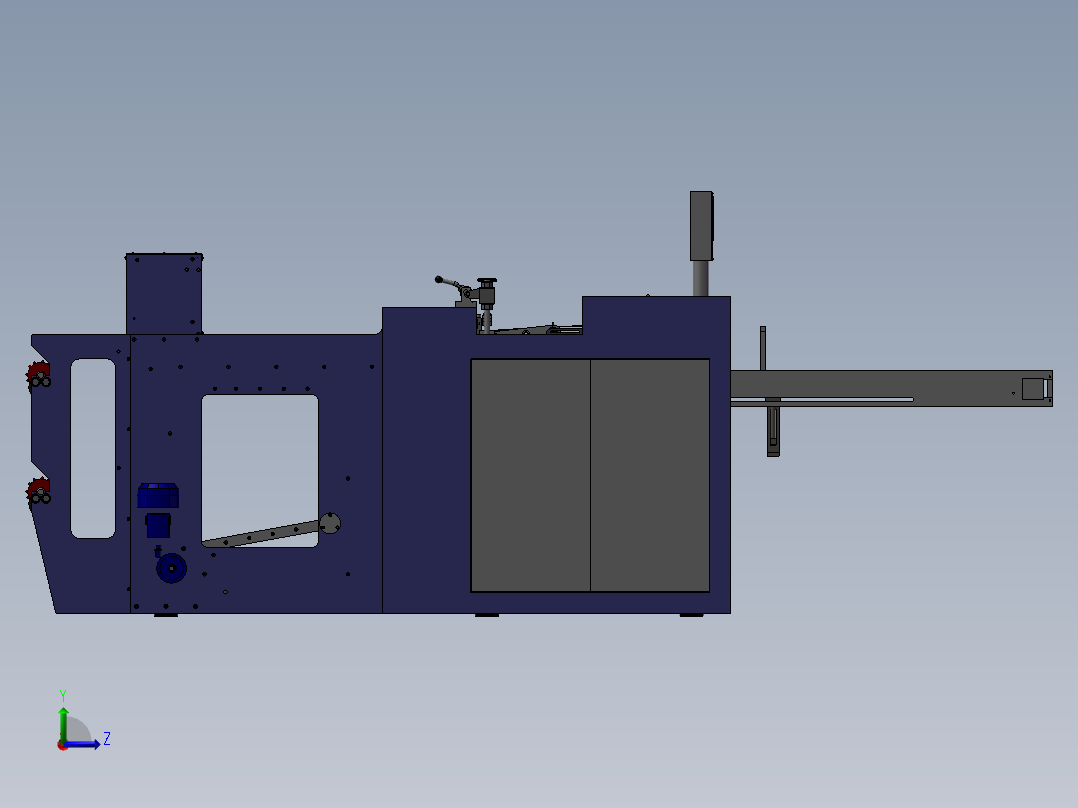The width and height of the screenshot is (1078, 808).
Task: Click the 'Z' label of the triad
Action: [x=107, y=739]
